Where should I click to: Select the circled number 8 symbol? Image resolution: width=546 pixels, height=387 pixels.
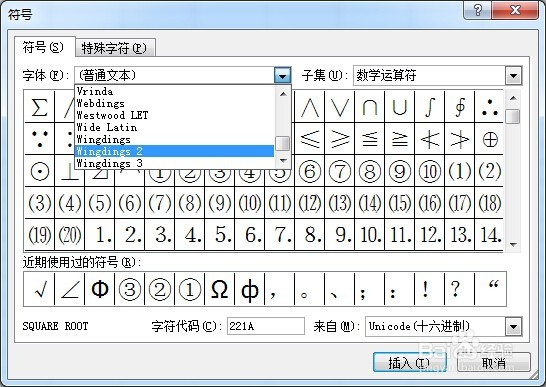pyautogui.click(x=369, y=171)
